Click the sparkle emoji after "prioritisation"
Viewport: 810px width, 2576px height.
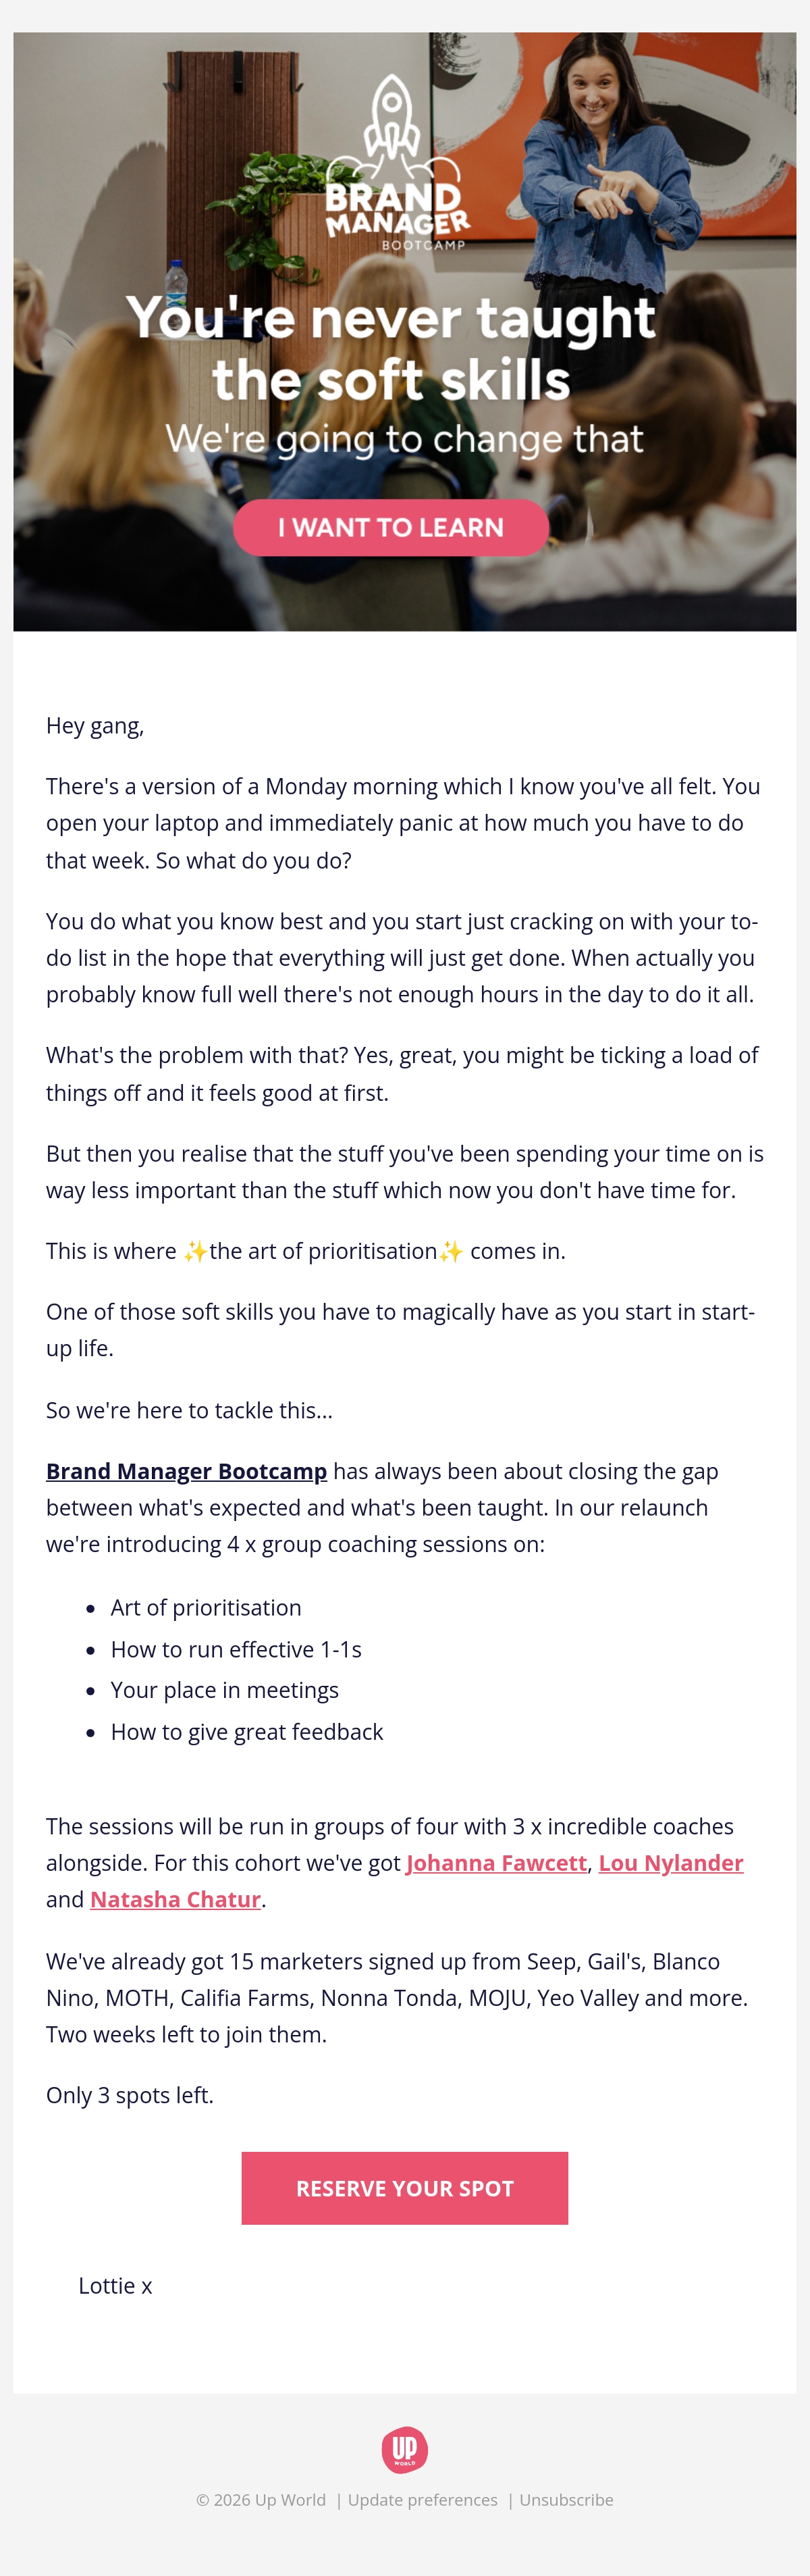[451, 1251]
